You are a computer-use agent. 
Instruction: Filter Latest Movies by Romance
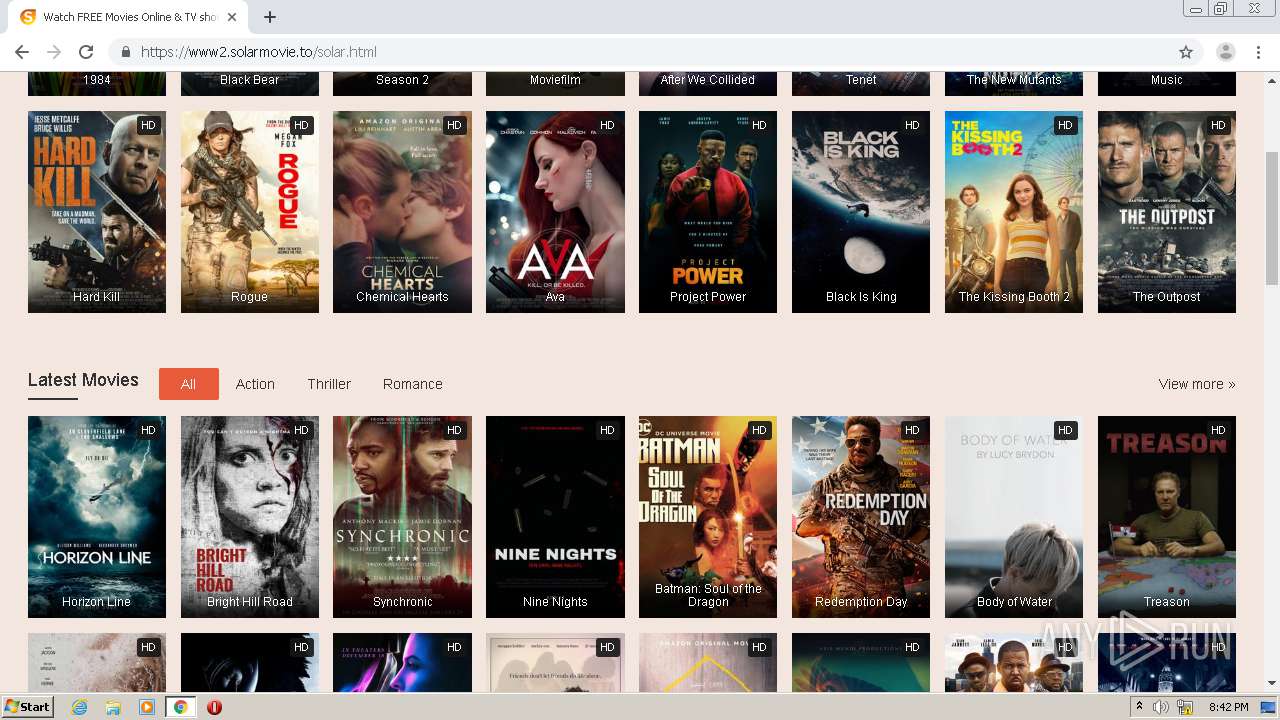[x=412, y=384]
